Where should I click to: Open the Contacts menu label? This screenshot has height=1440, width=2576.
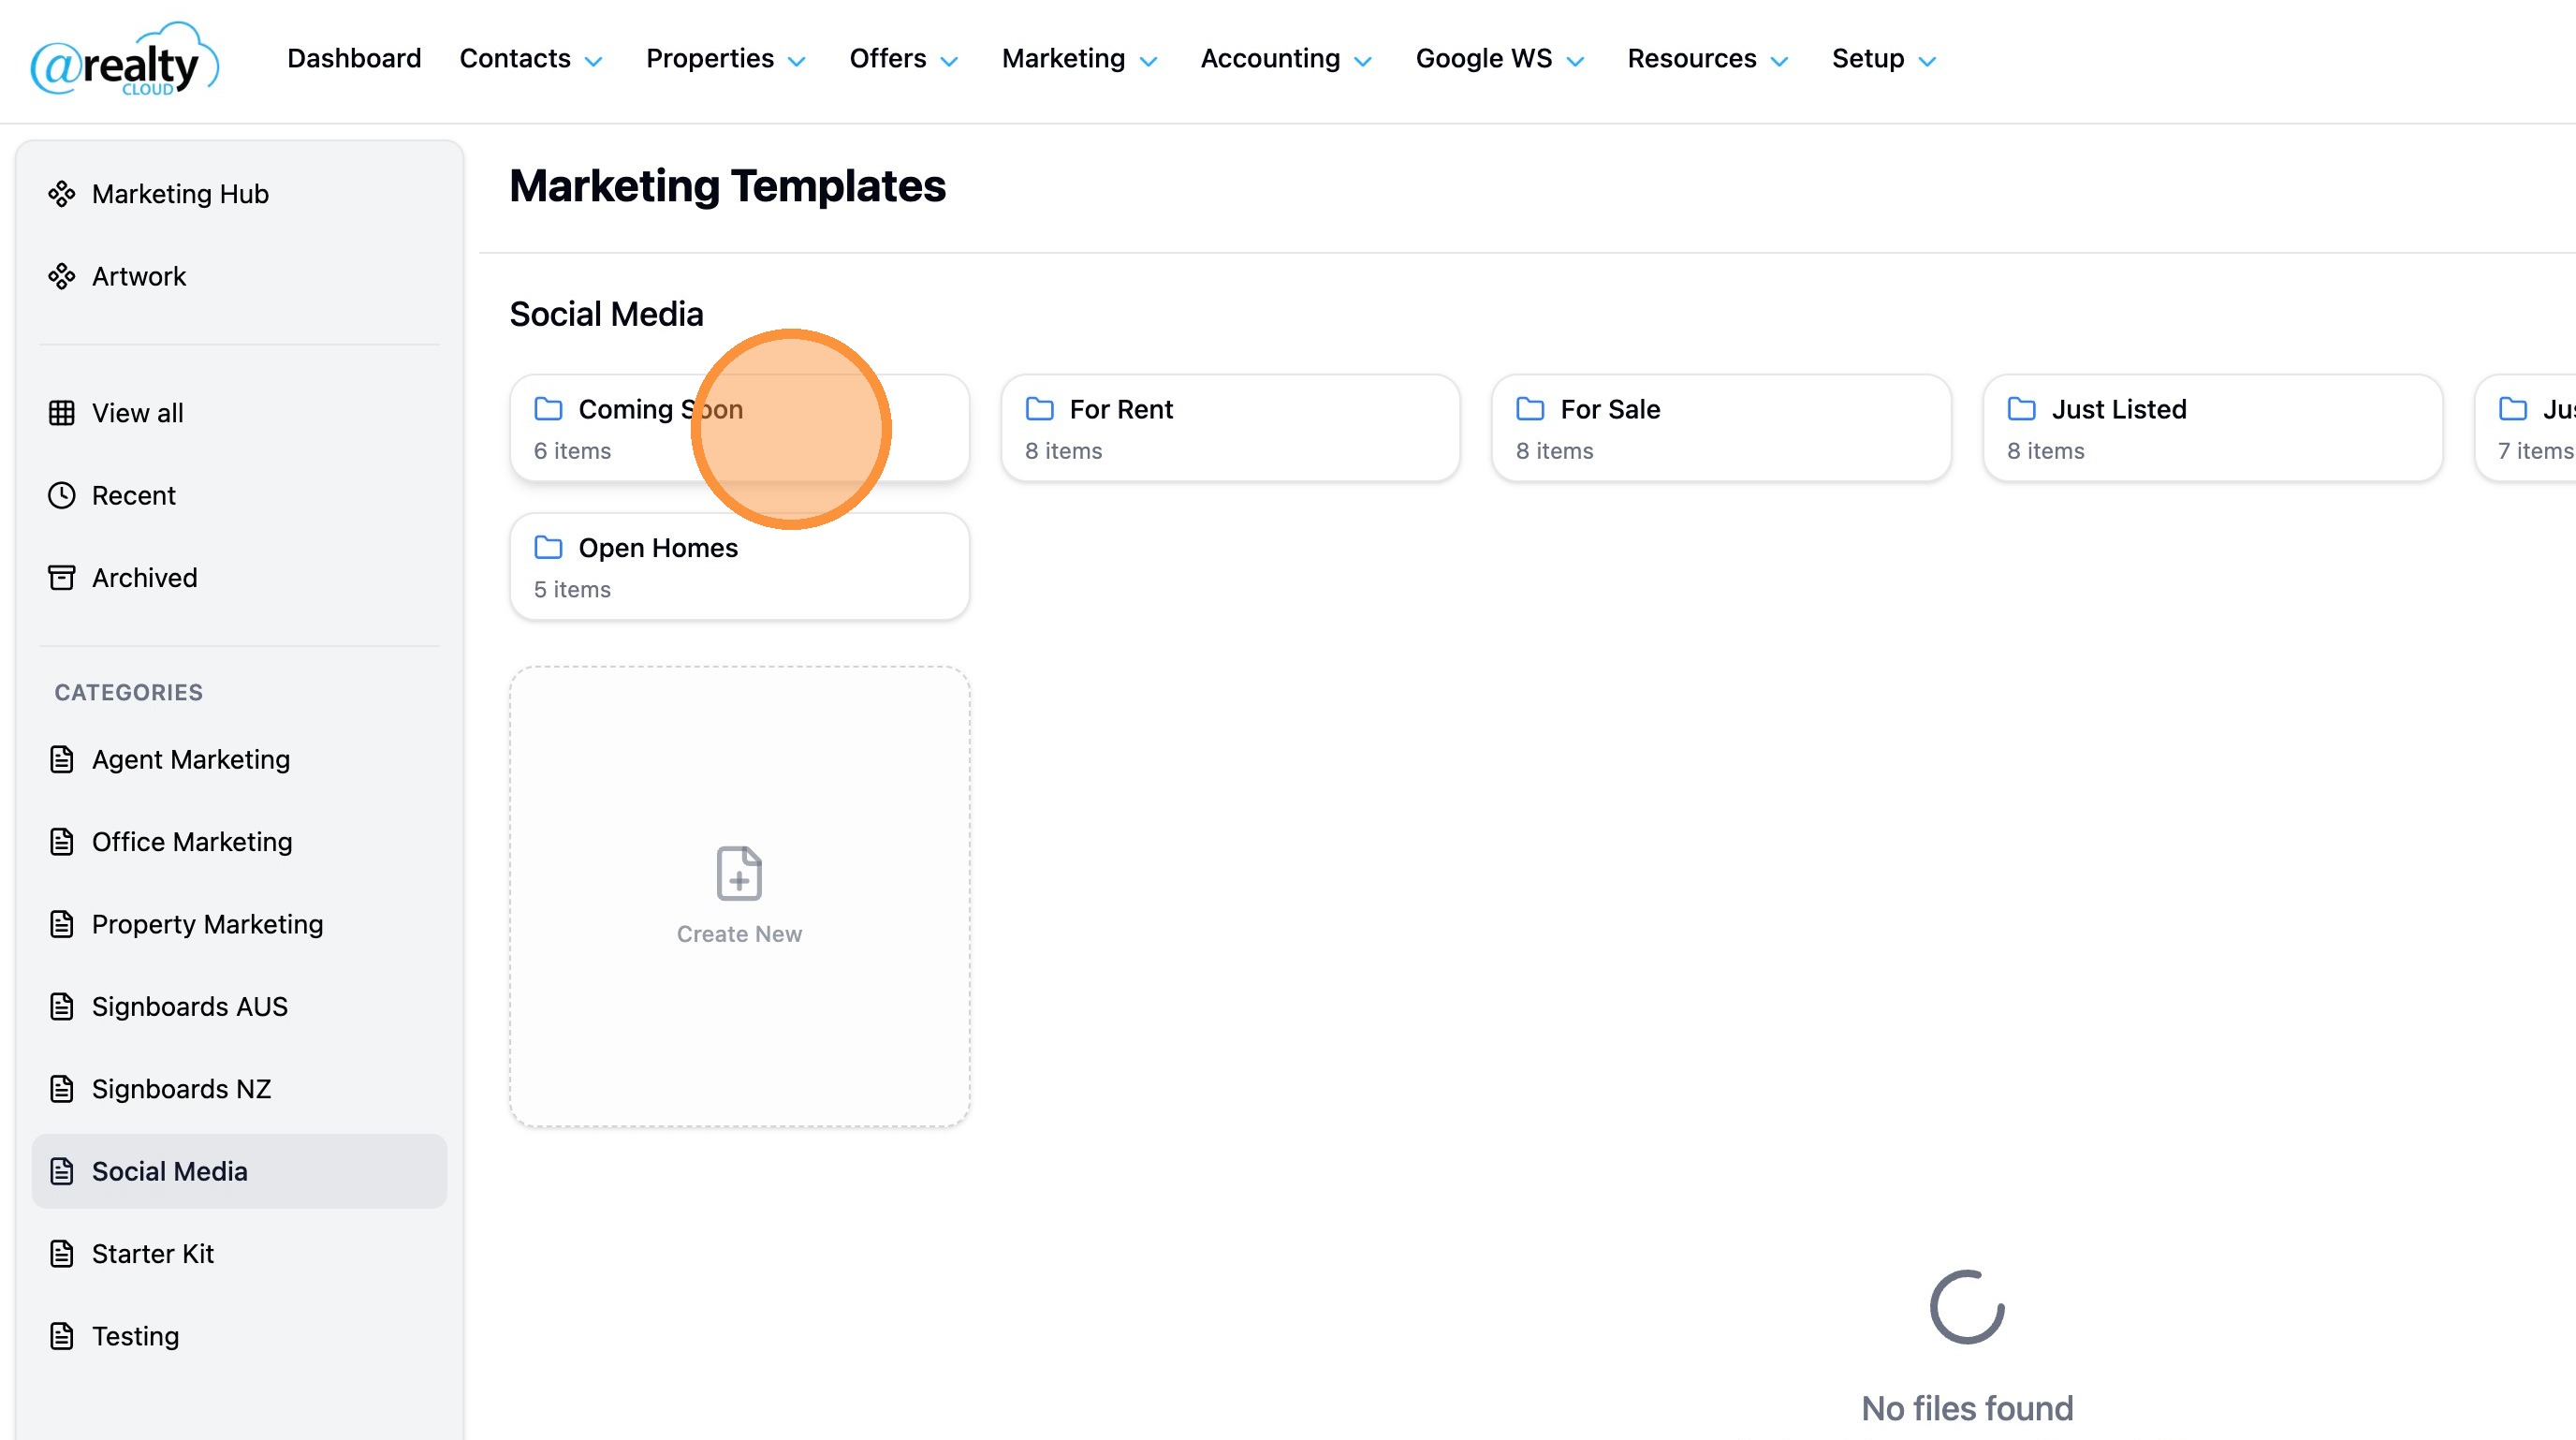point(515,59)
